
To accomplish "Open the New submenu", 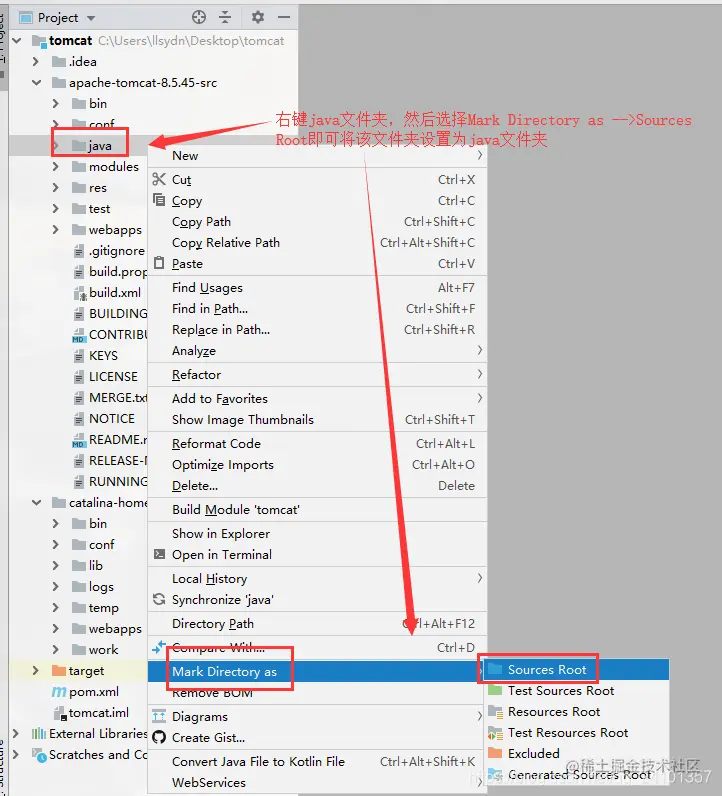I will 317,155.
